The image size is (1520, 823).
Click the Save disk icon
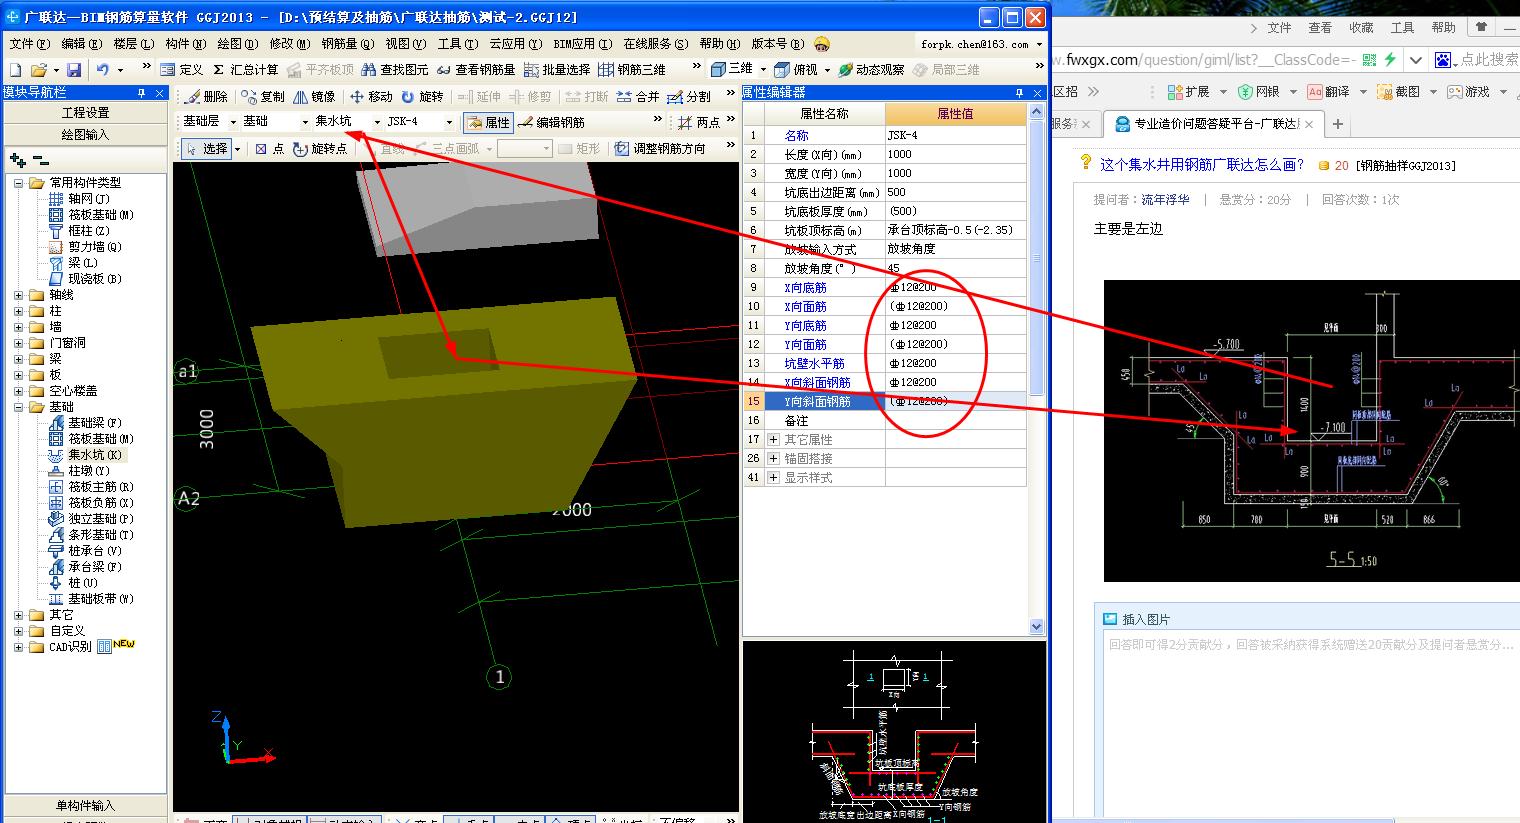point(73,70)
